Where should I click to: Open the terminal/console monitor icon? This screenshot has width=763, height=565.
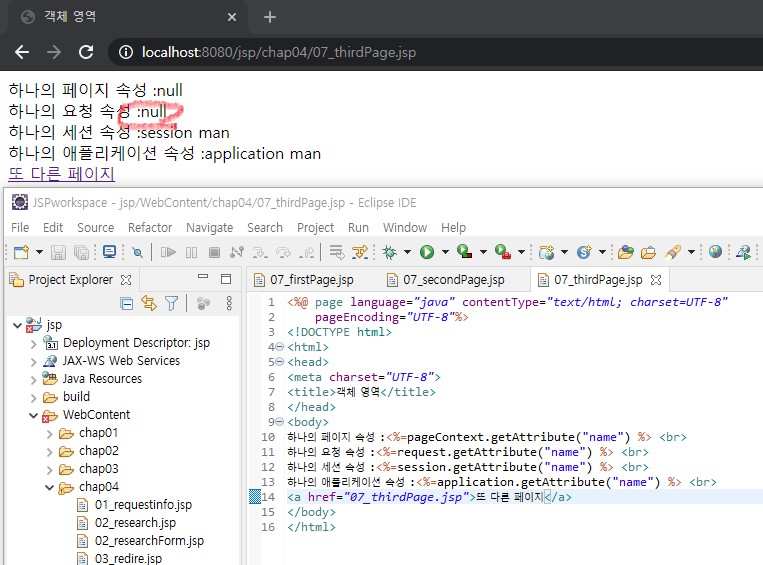coord(109,252)
